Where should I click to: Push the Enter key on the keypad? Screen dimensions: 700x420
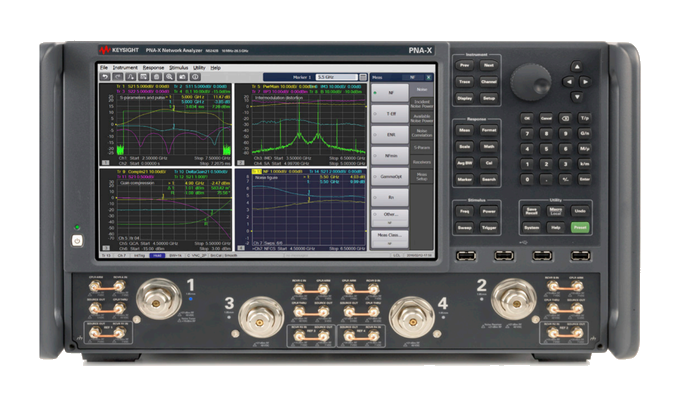point(584,179)
